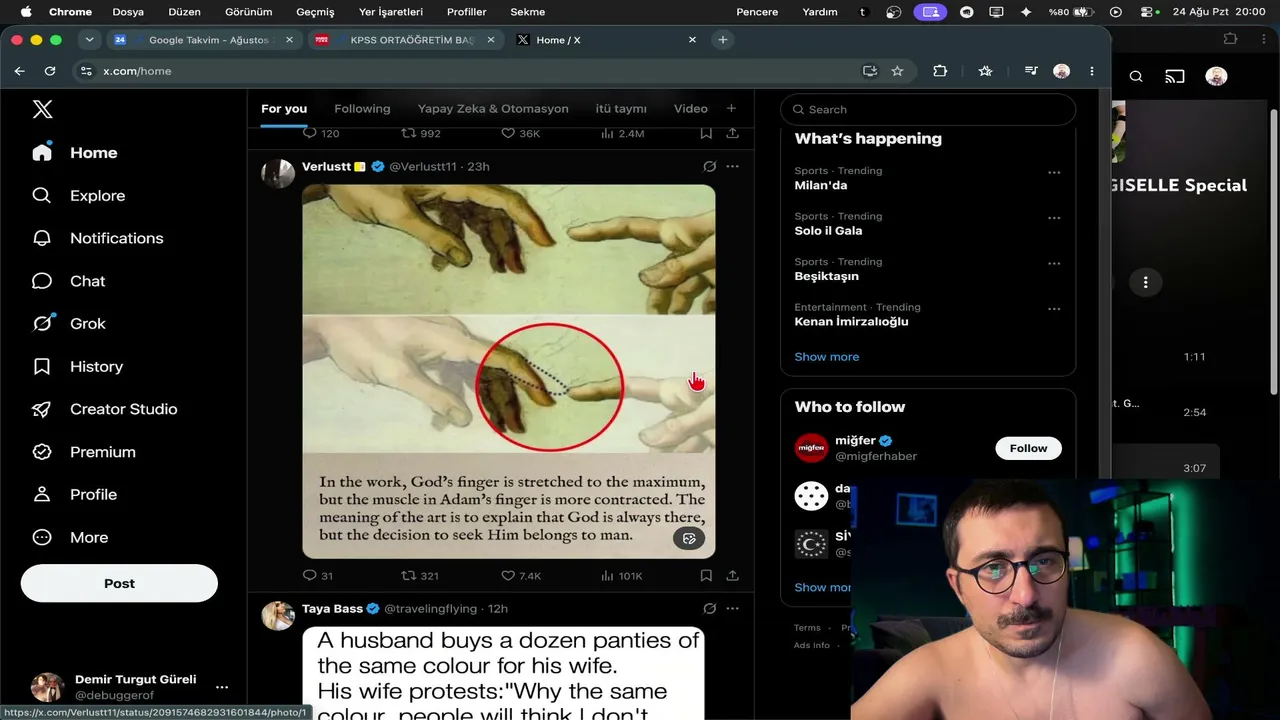1280x720 pixels.
Task: Open the Yer İşaretleri menu
Action: (391, 12)
